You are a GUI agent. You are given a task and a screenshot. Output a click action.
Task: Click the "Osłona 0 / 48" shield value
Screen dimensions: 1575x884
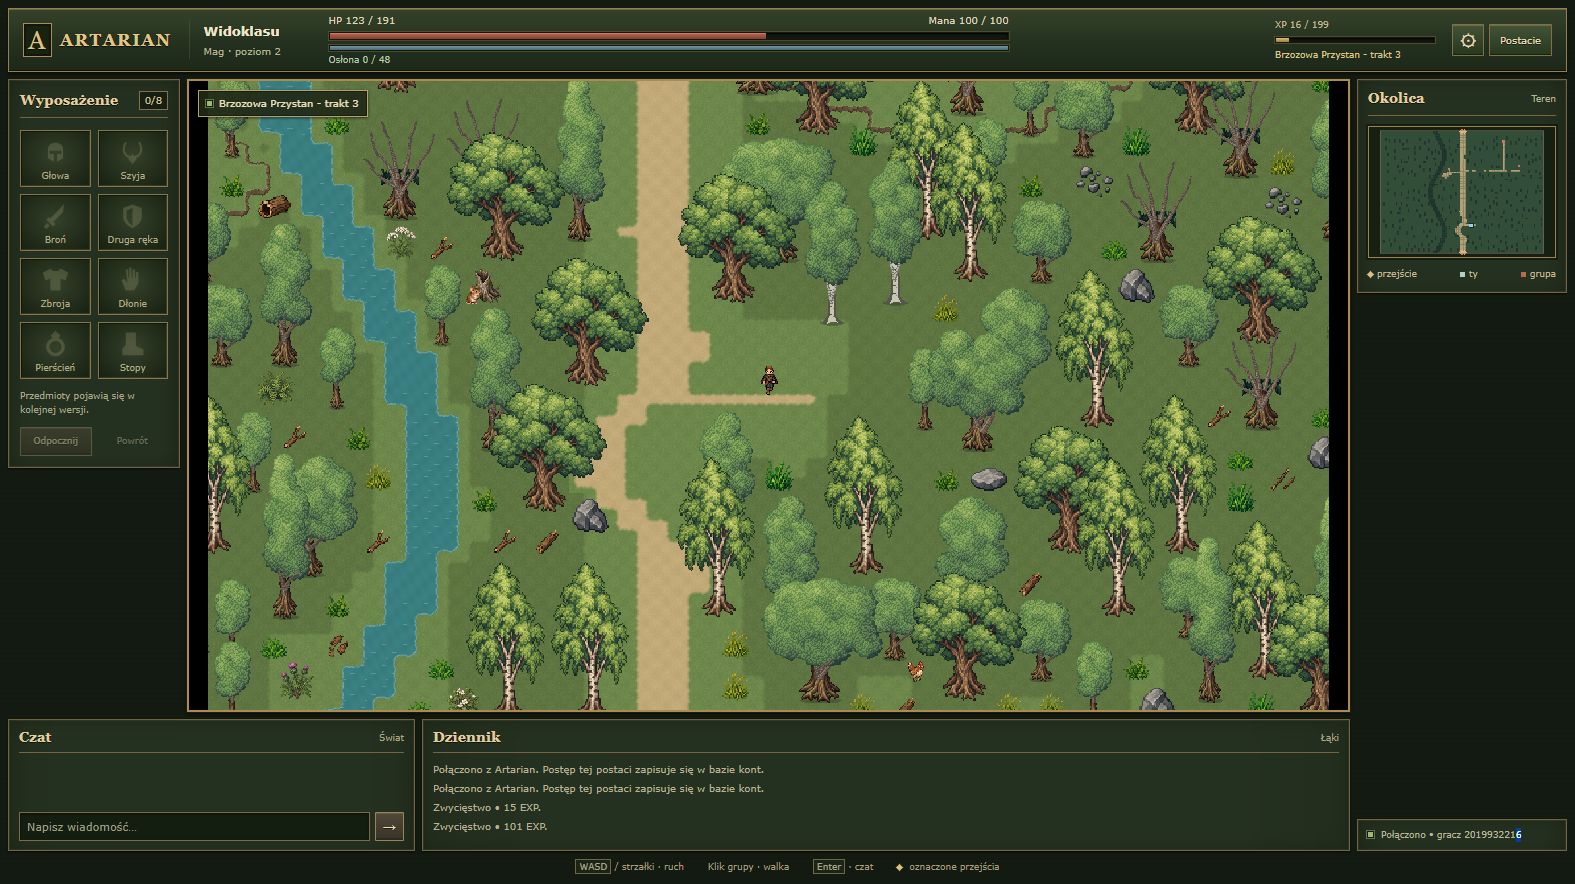[x=360, y=60]
